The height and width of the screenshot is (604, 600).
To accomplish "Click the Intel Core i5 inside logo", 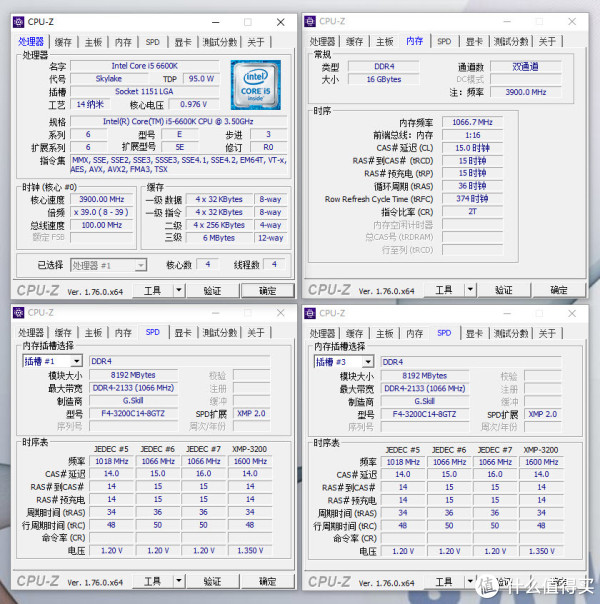I will pos(256,85).
